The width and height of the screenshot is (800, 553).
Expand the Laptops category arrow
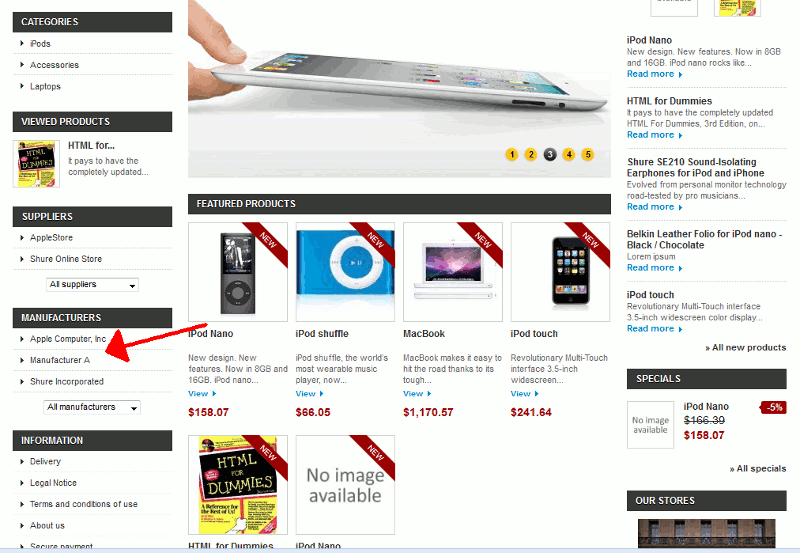pyautogui.click(x=22, y=86)
